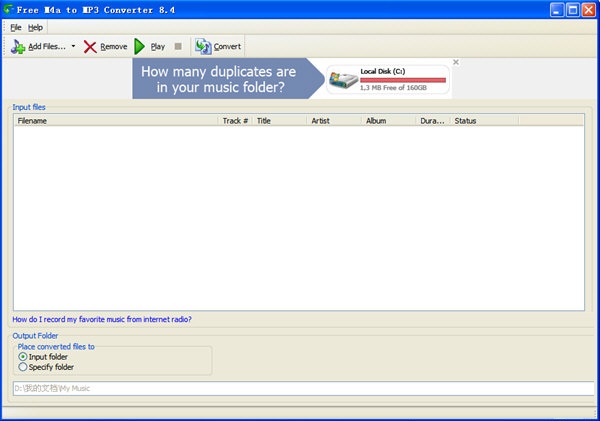
Task: Click the output folder path field
Action: (303, 388)
